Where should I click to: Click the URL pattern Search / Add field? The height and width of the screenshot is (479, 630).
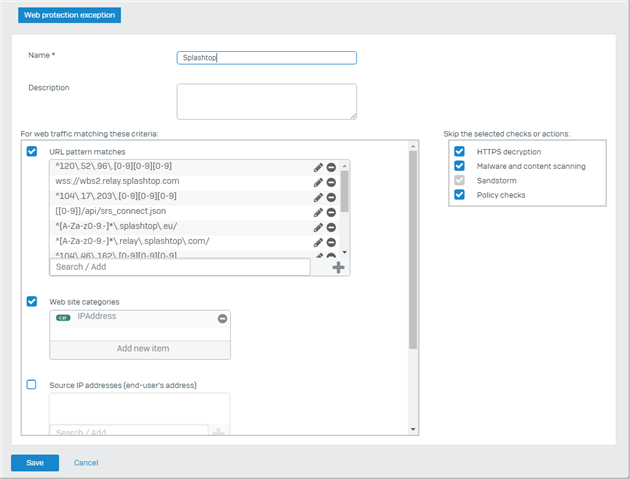pyautogui.click(x=180, y=267)
